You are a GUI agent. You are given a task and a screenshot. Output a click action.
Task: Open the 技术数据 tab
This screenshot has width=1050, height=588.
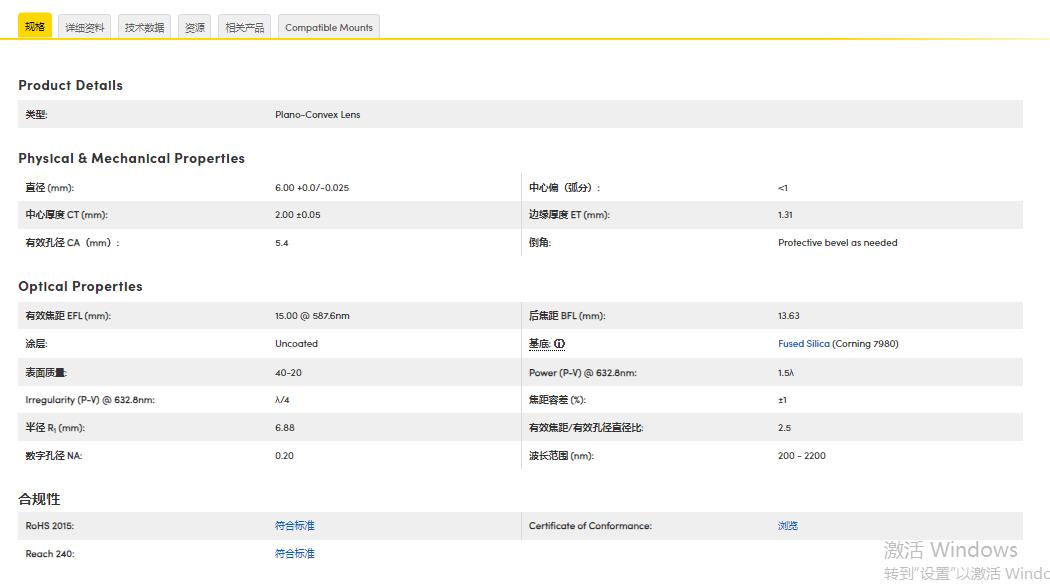(x=144, y=27)
